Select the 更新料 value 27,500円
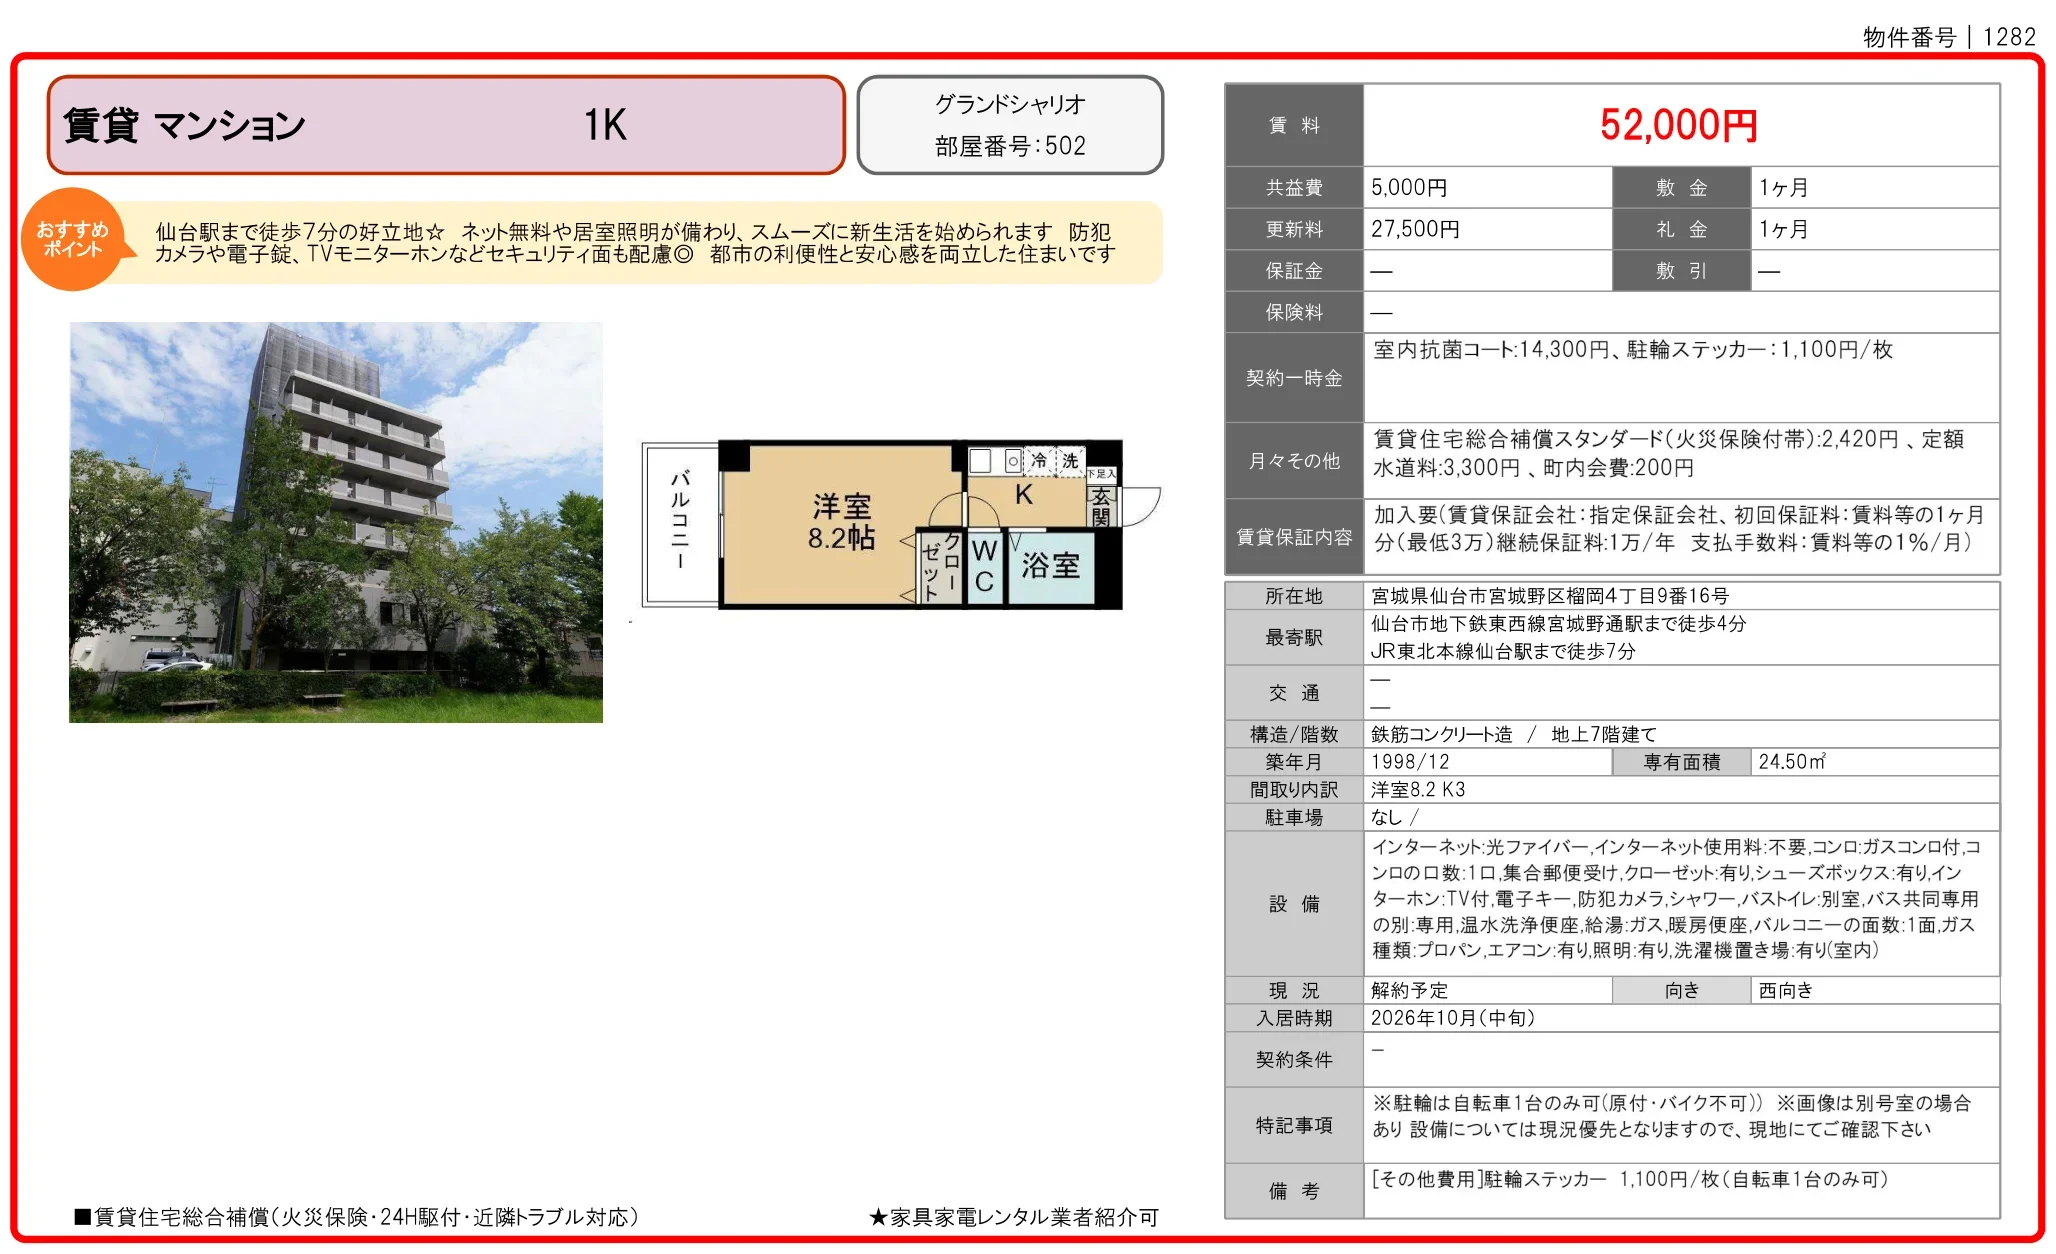Image resolution: width=2056 pixels, height=1254 pixels. (x=1415, y=229)
